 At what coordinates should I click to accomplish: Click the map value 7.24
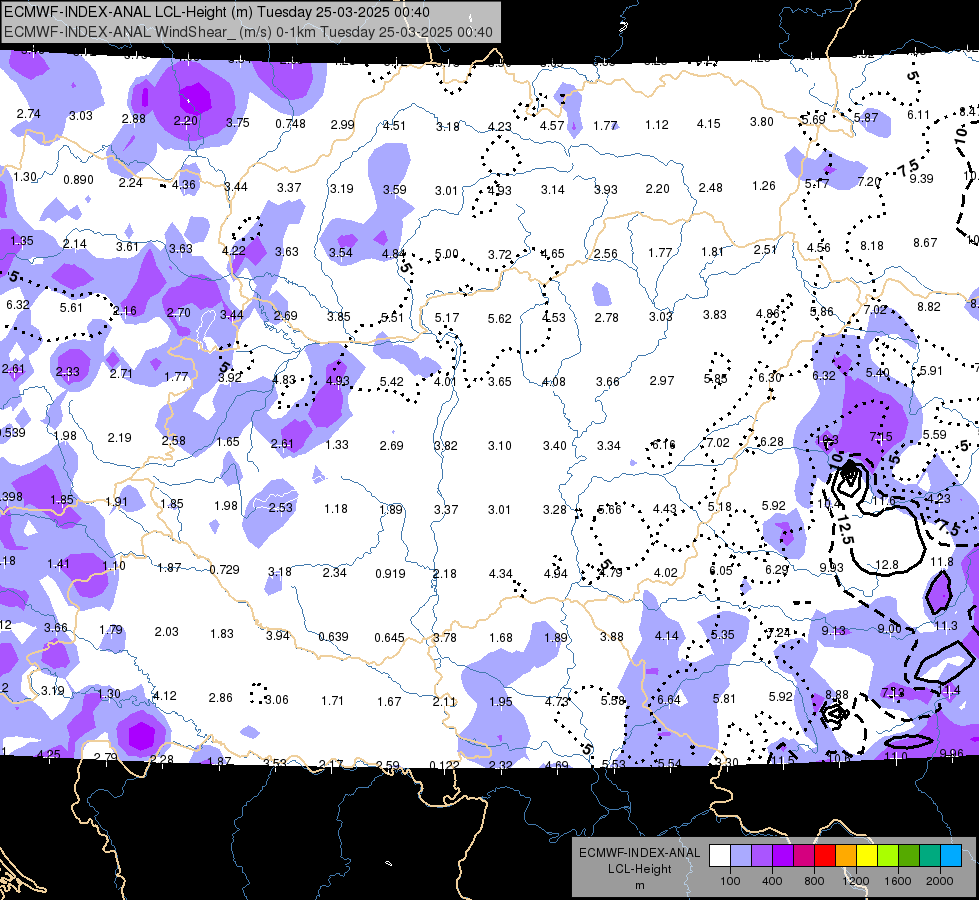pyautogui.click(x=778, y=633)
